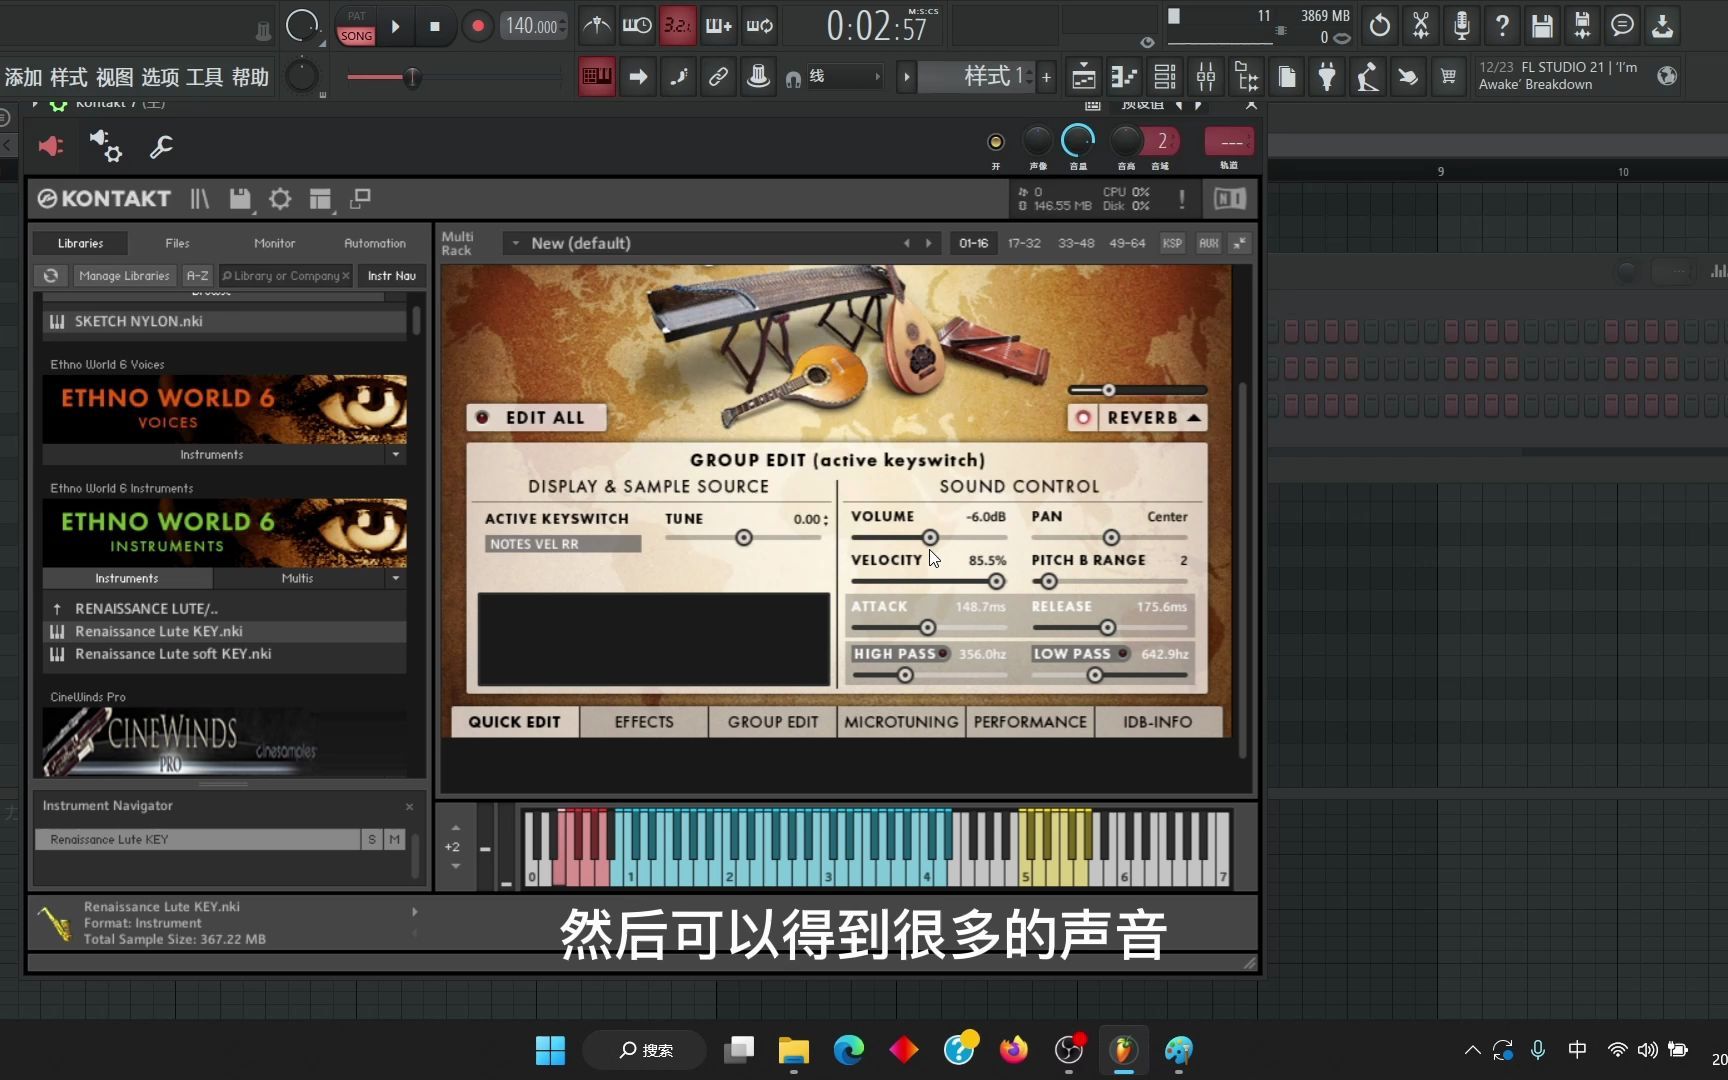Screen dimensions: 1728x1080
Task: Click the link icon in FL toolbar
Action: (x=718, y=76)
